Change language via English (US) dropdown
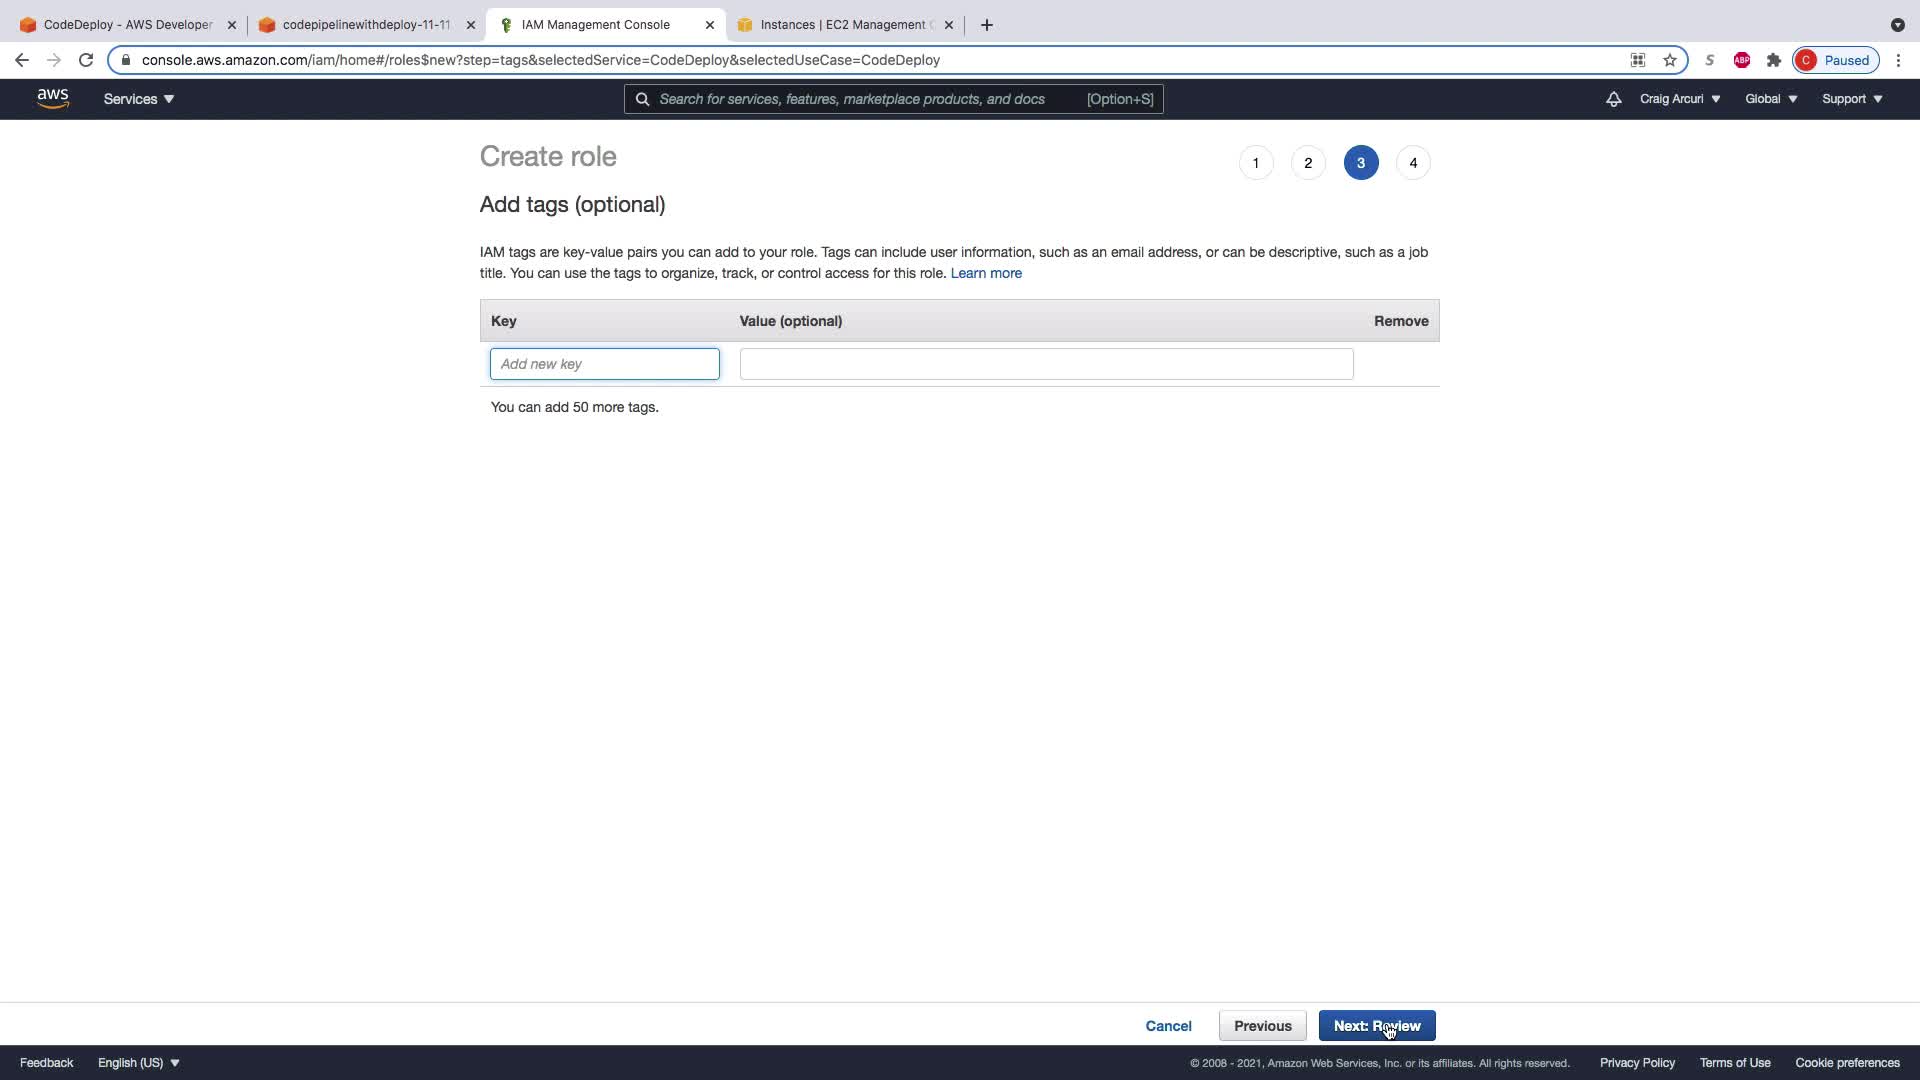 coord(139,1063)
